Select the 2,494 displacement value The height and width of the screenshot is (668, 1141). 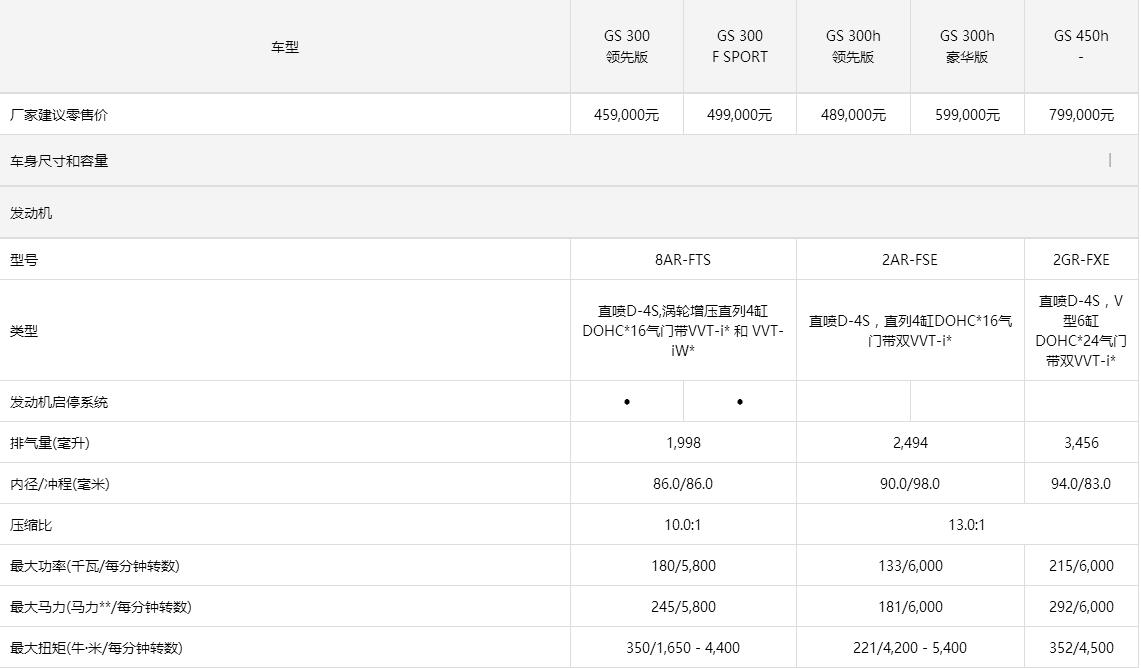coord(910,442)
